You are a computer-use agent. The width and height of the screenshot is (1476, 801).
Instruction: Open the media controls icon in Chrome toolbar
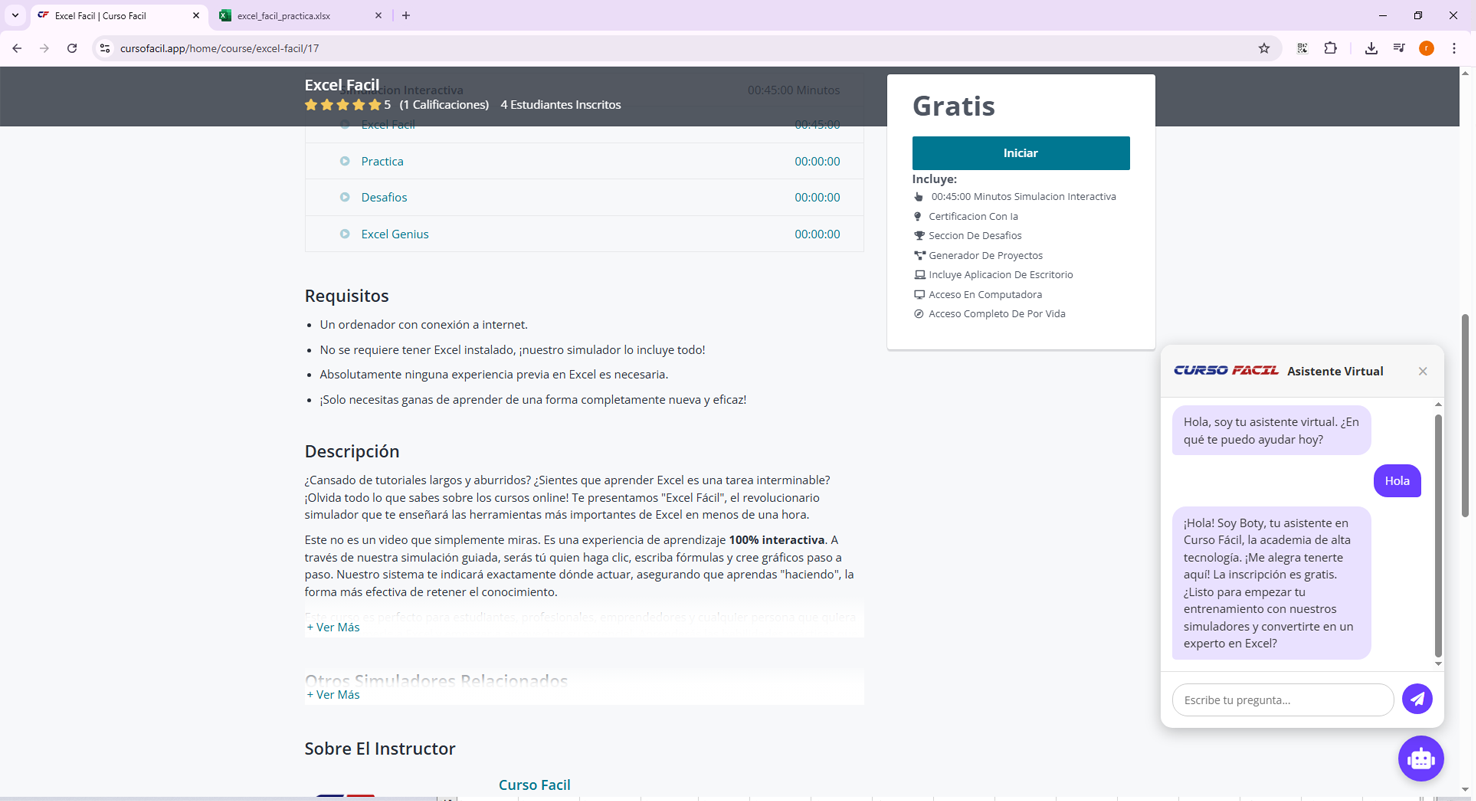point(1399,48)
